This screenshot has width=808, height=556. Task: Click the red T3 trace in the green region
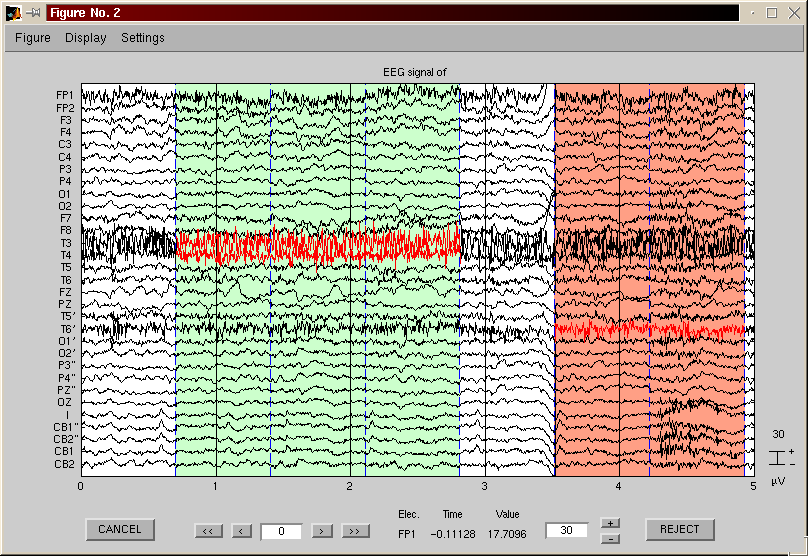click(x=317, y=246)
